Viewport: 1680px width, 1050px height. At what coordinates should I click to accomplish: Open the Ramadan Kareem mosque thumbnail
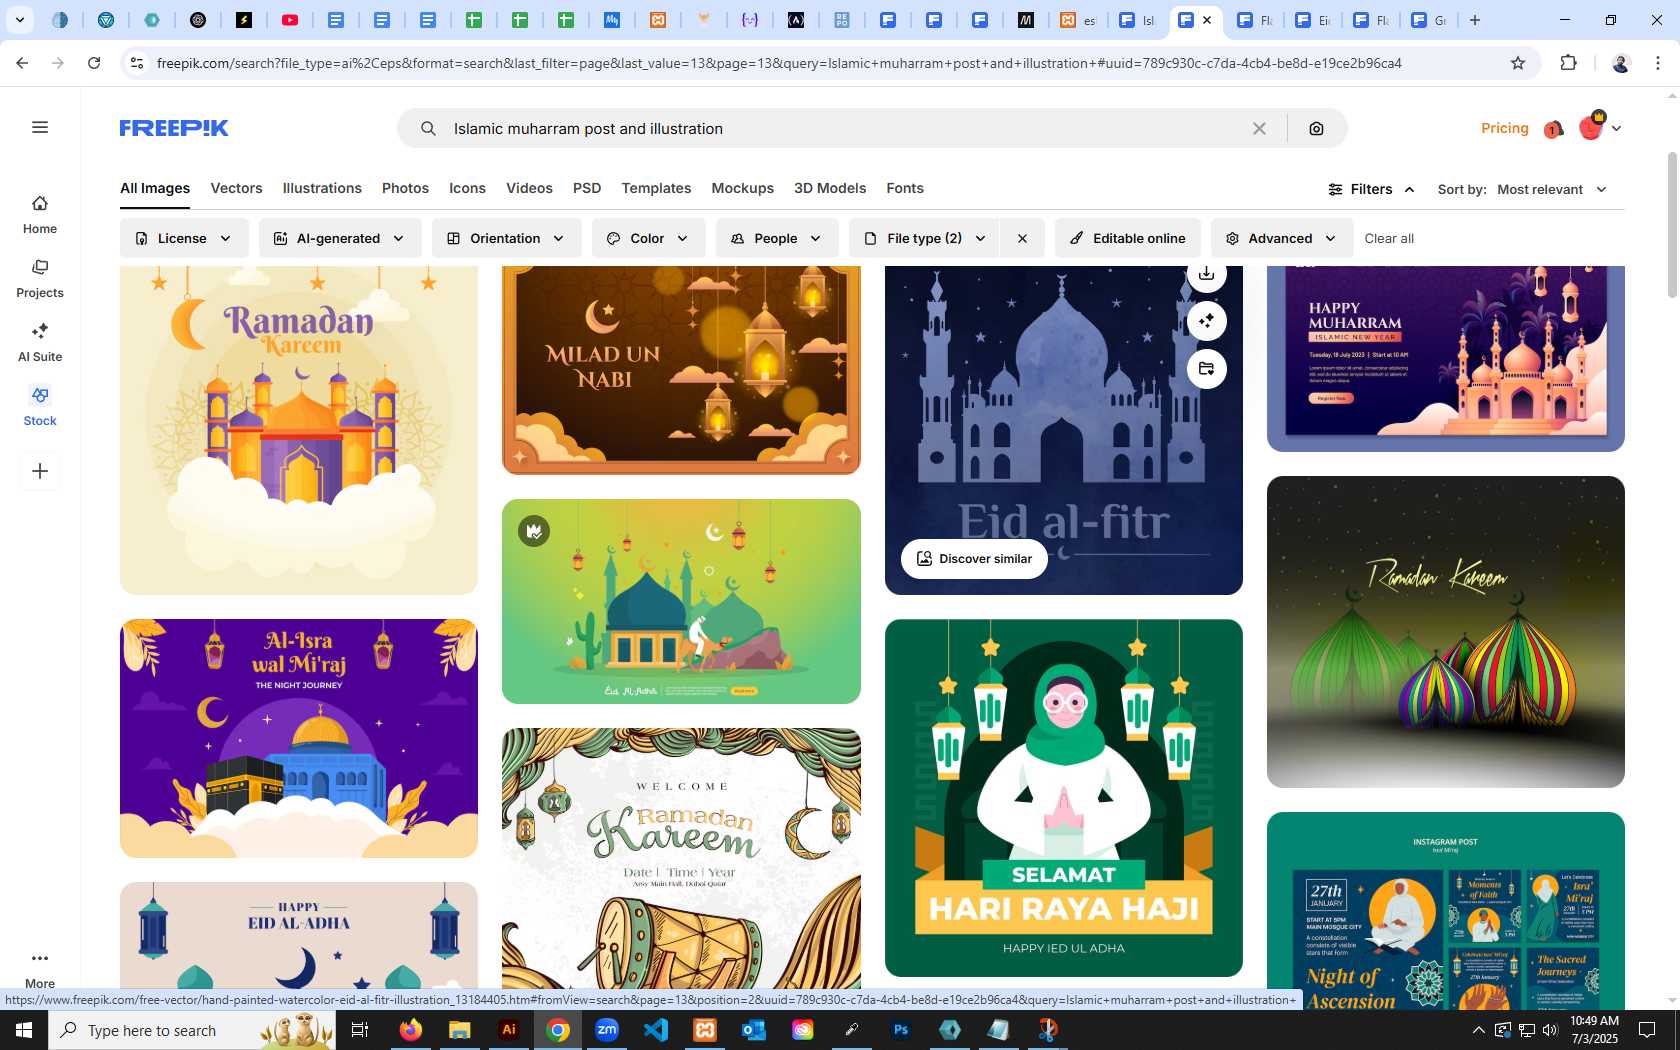coord(299,430)
